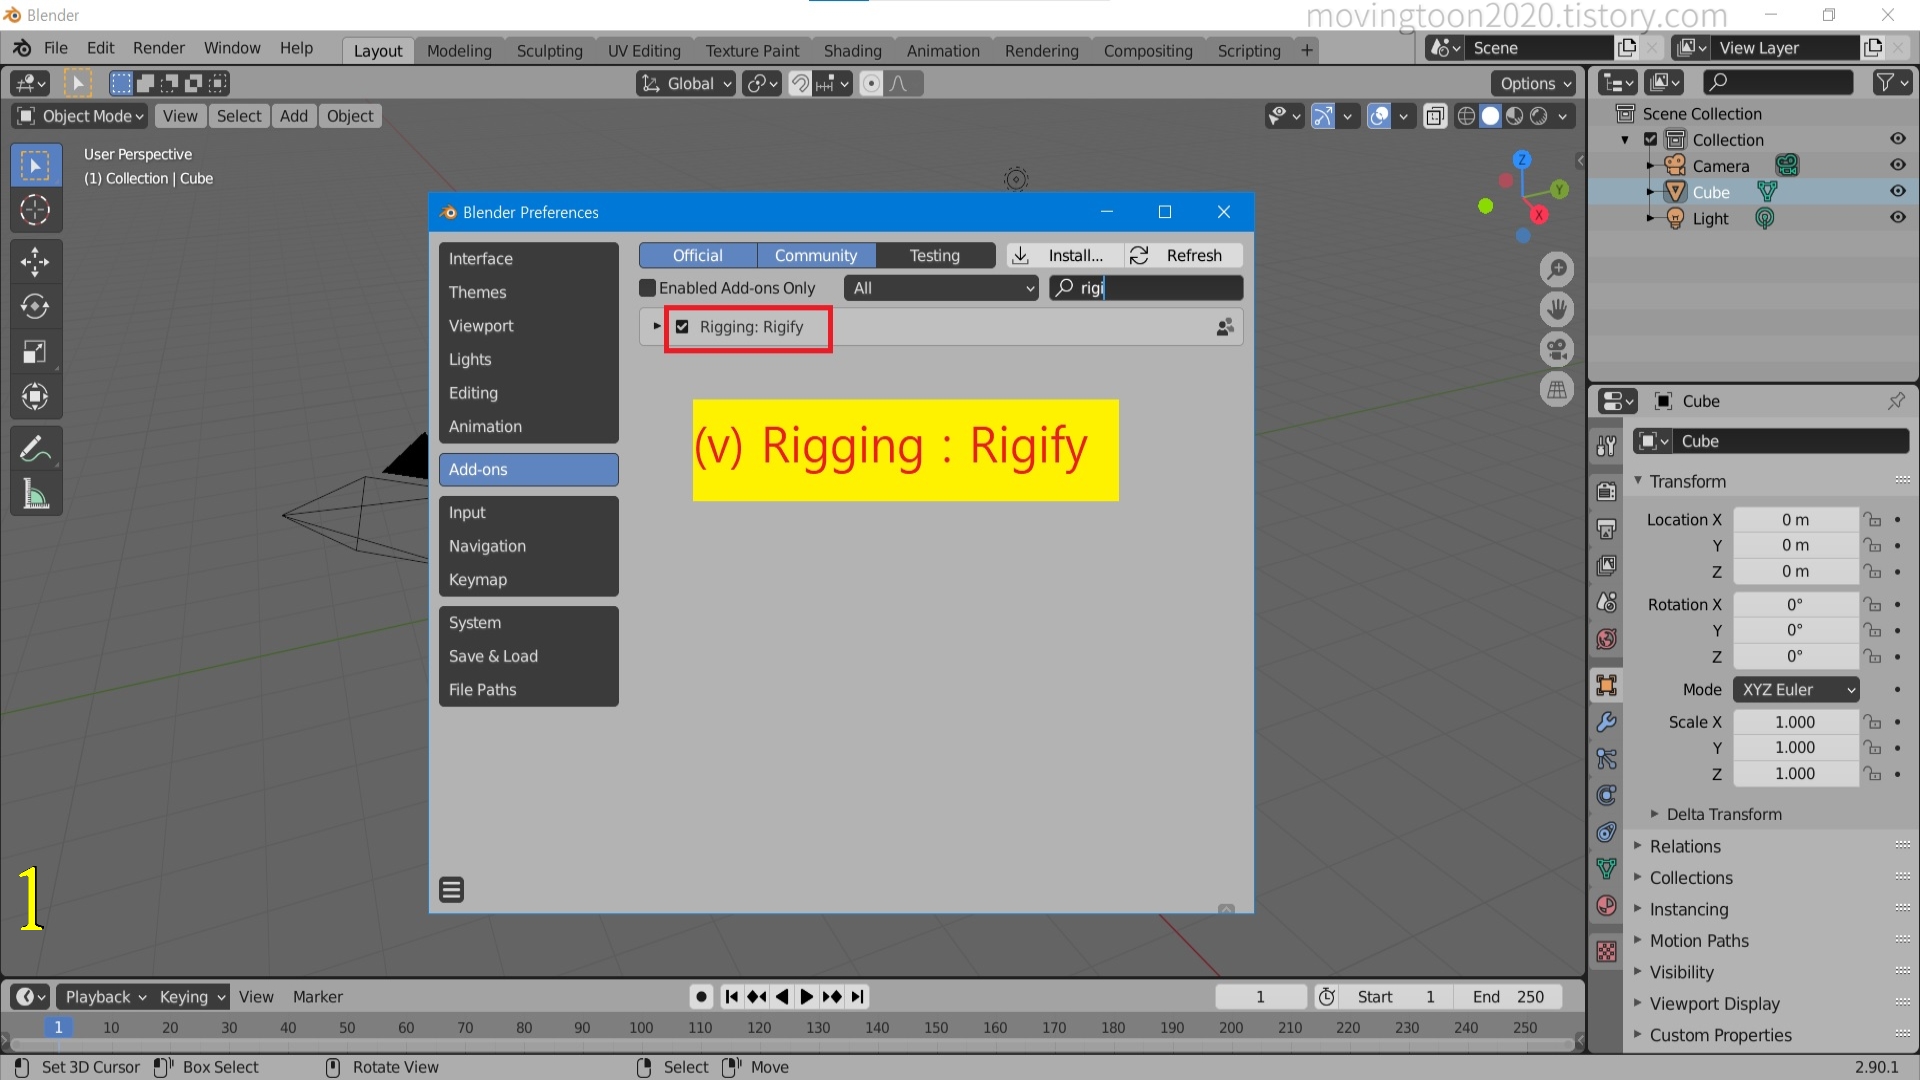Select the Measure ruler tool

point(35,494)
